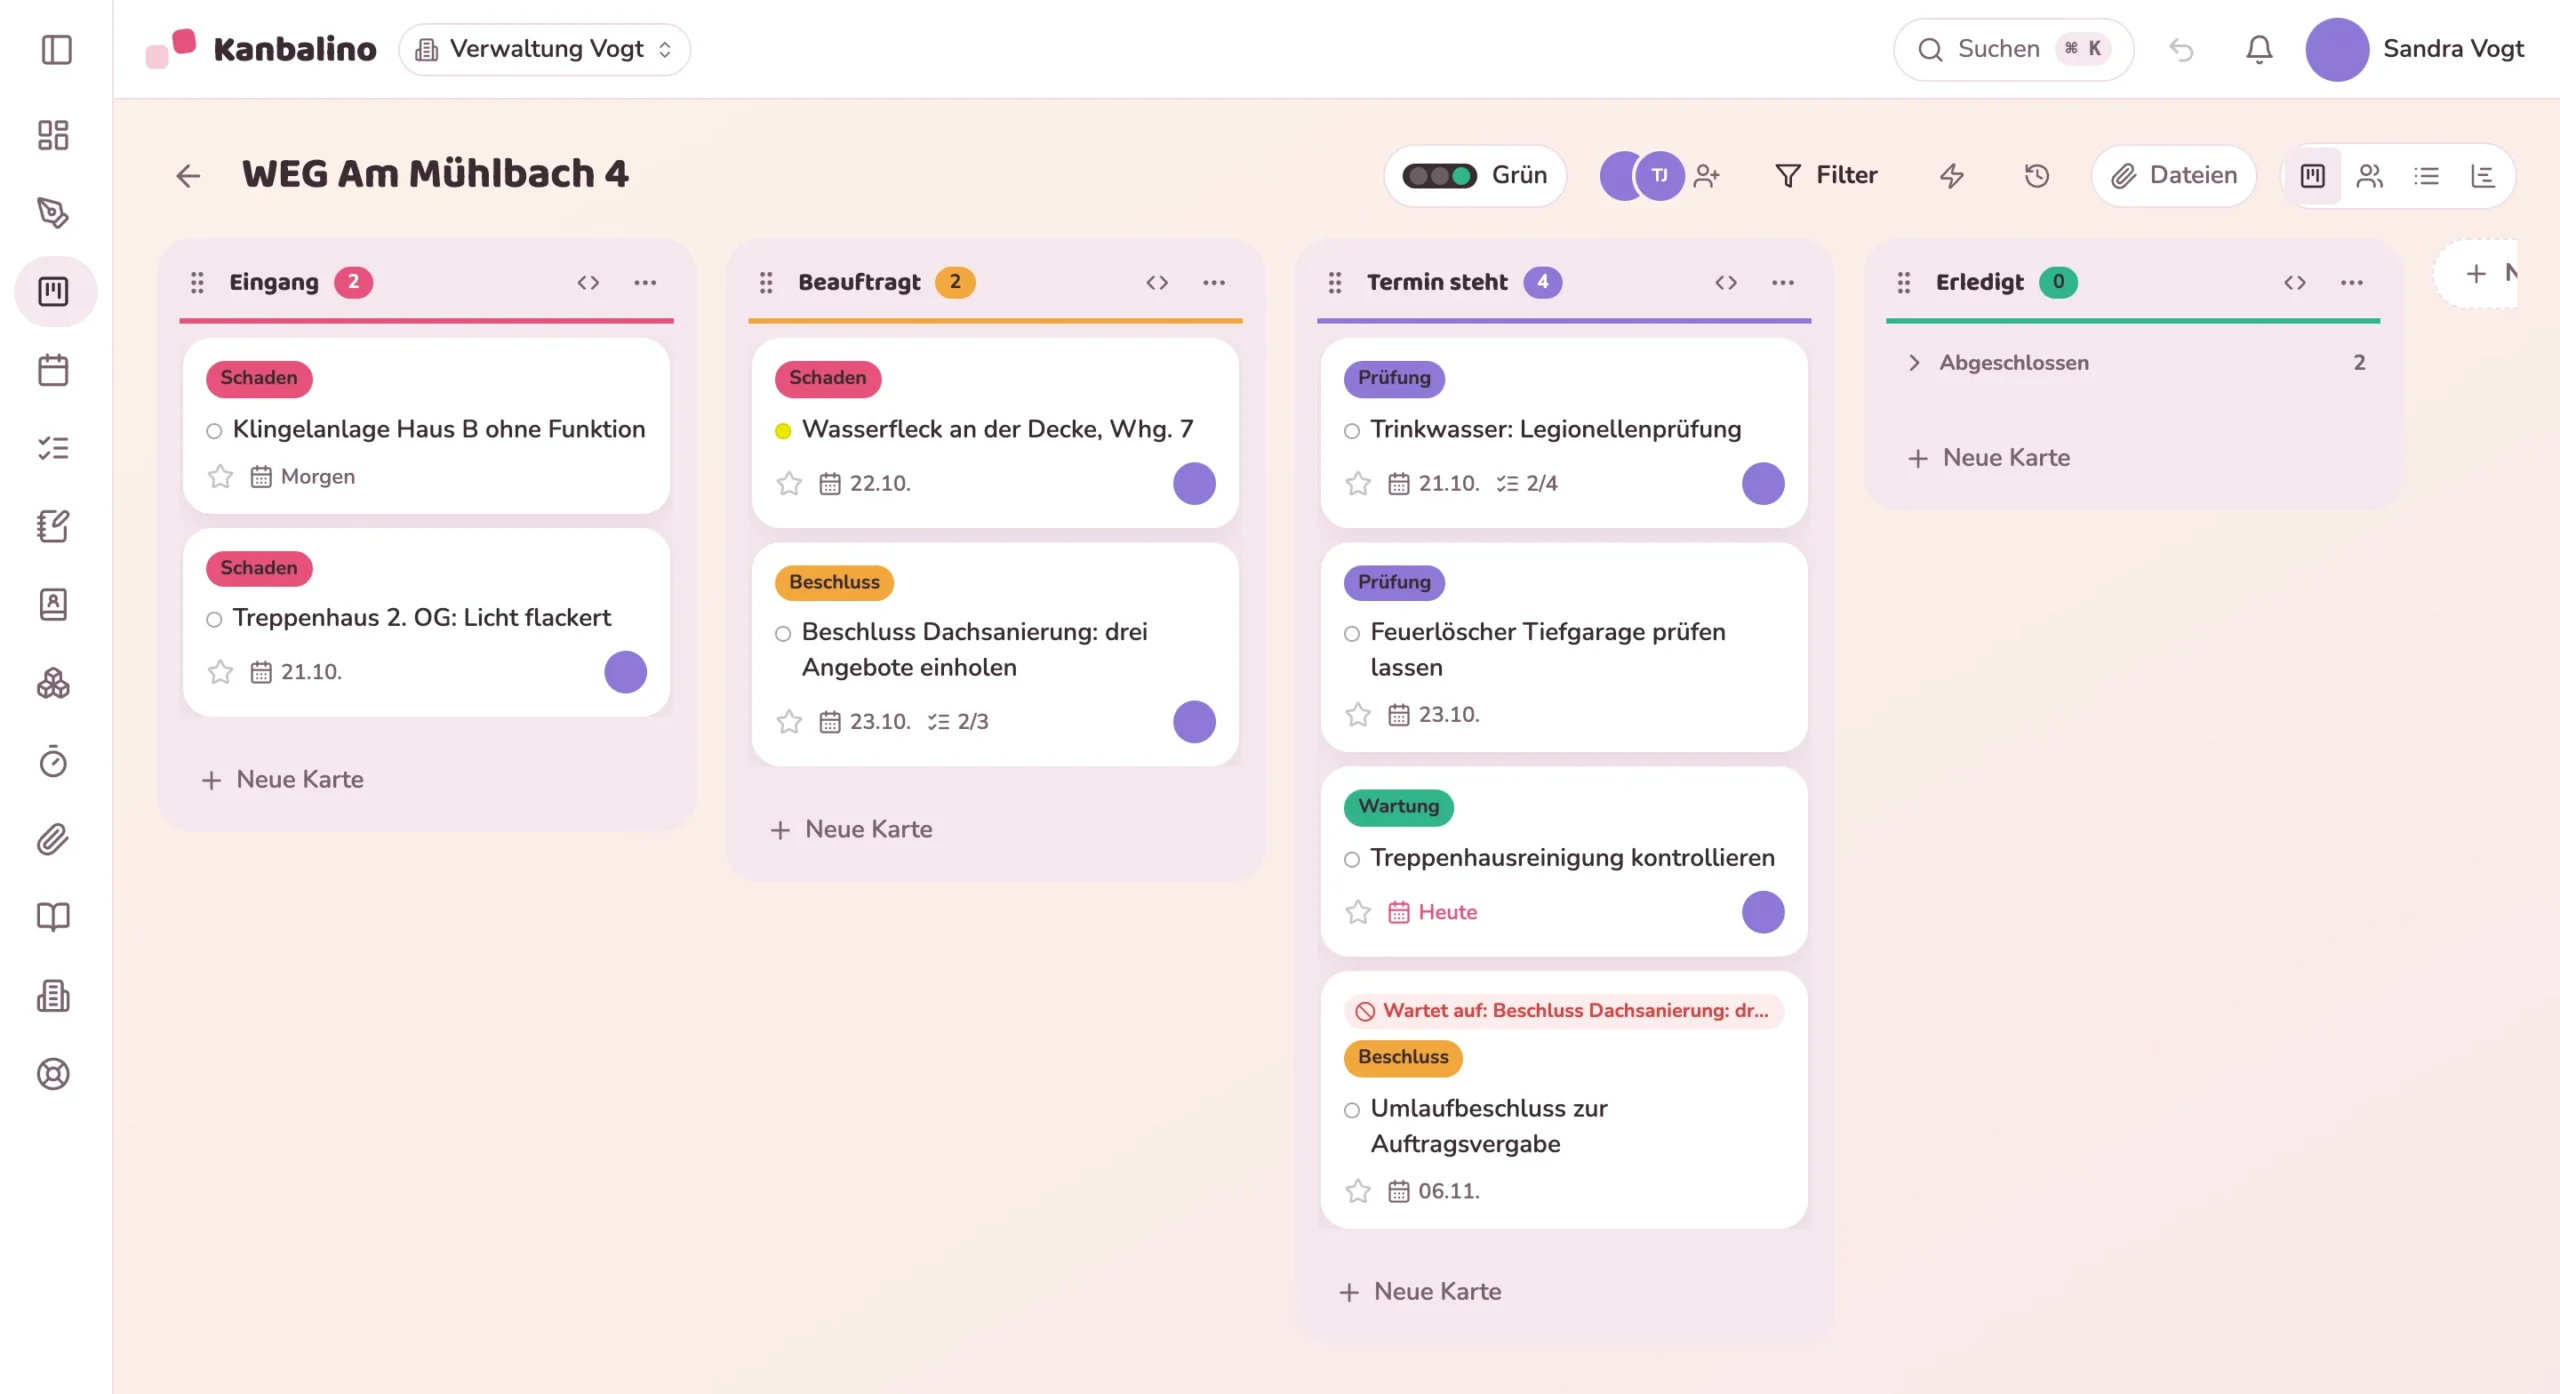Image resolution: width=2560 pixels, height=1394 pixels.
Task: Open the Verwaltung Vogt workspace dropdown
Action: click(x=545, y=49)
